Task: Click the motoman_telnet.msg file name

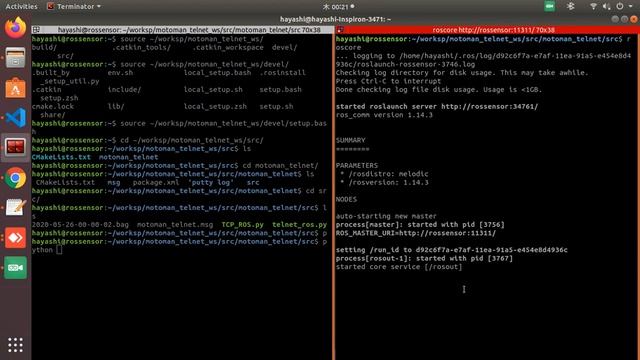Action: coord(175,224)
